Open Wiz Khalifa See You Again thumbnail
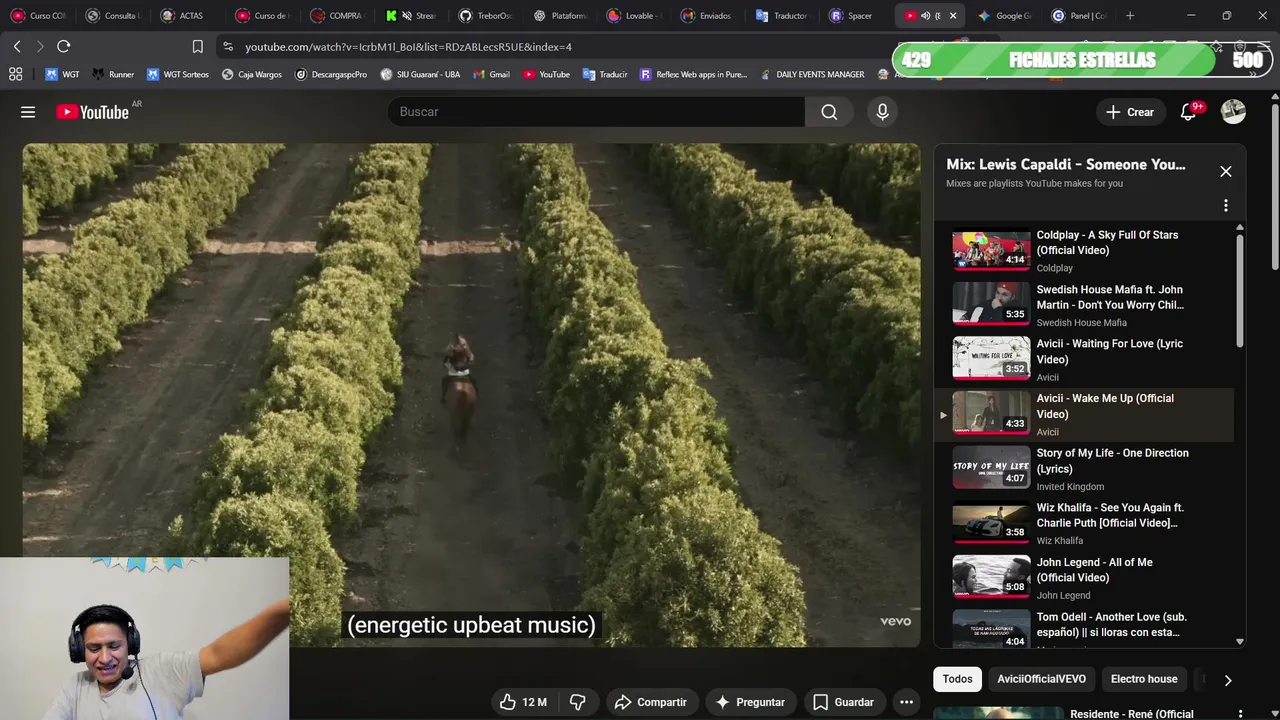1280x720 pixels. coord(991,523)
